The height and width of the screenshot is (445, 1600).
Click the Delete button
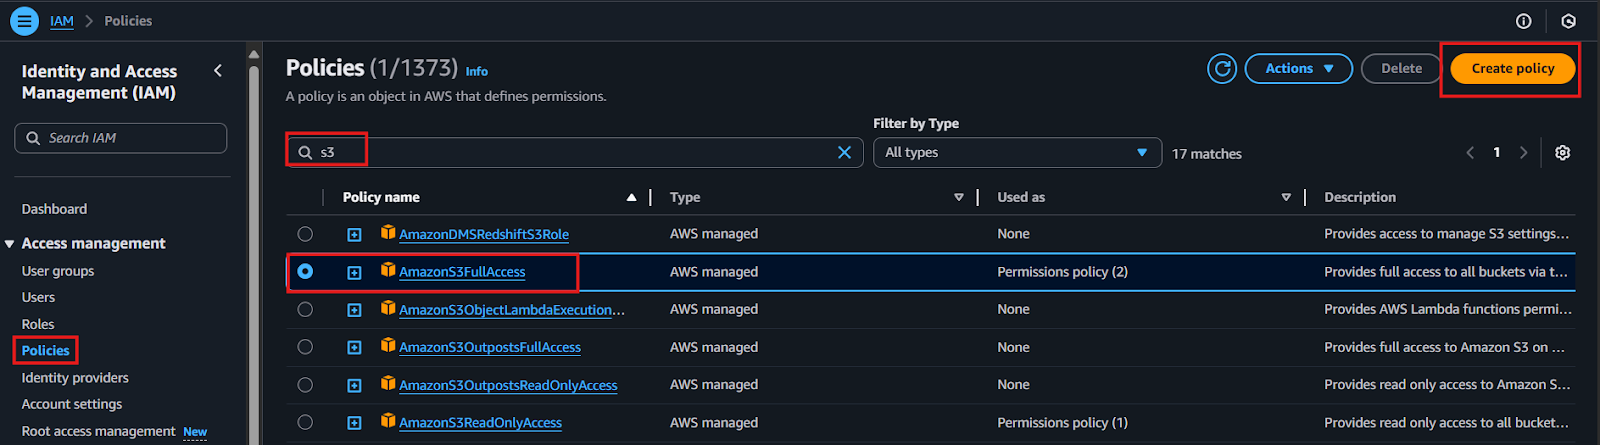(1401, 68)
